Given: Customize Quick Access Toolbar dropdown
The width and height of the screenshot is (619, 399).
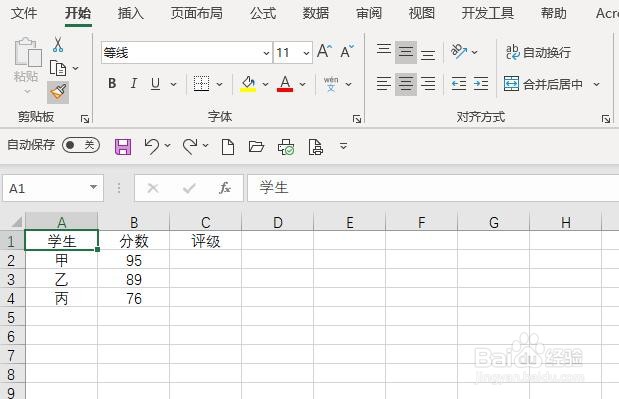Looking at the screenshot, I should 343,146.
